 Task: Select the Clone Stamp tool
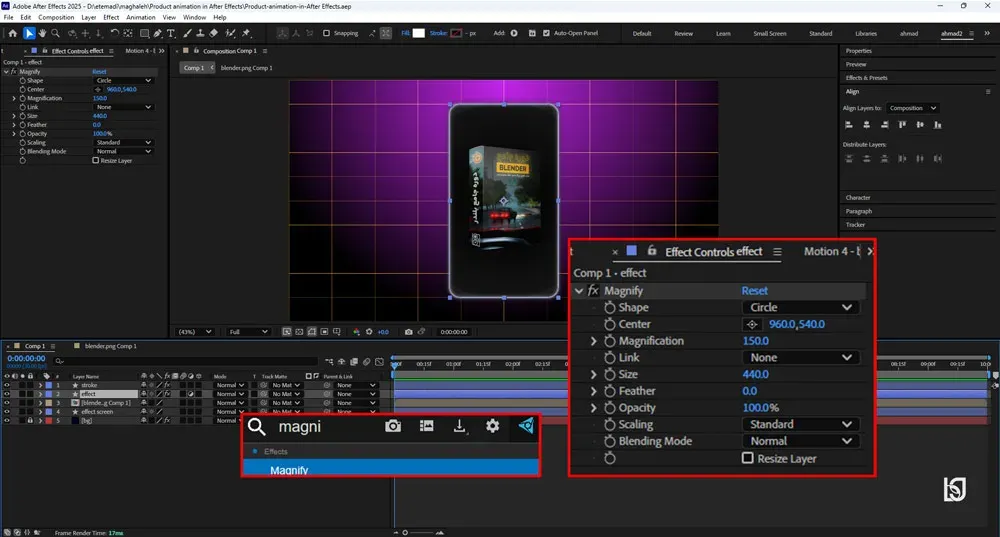(x=200, y=33)
